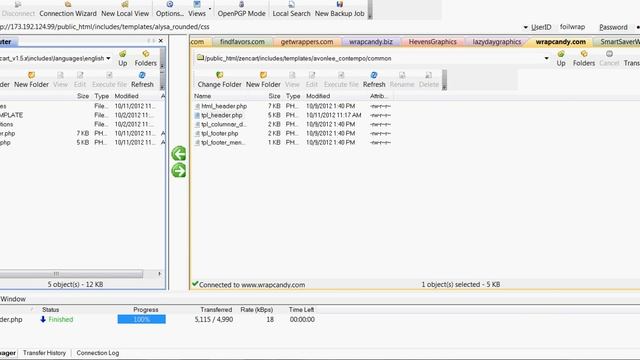Switch to the wrapcandy.biz tab
The image size is (640, 360).
[x=371, y=42]
